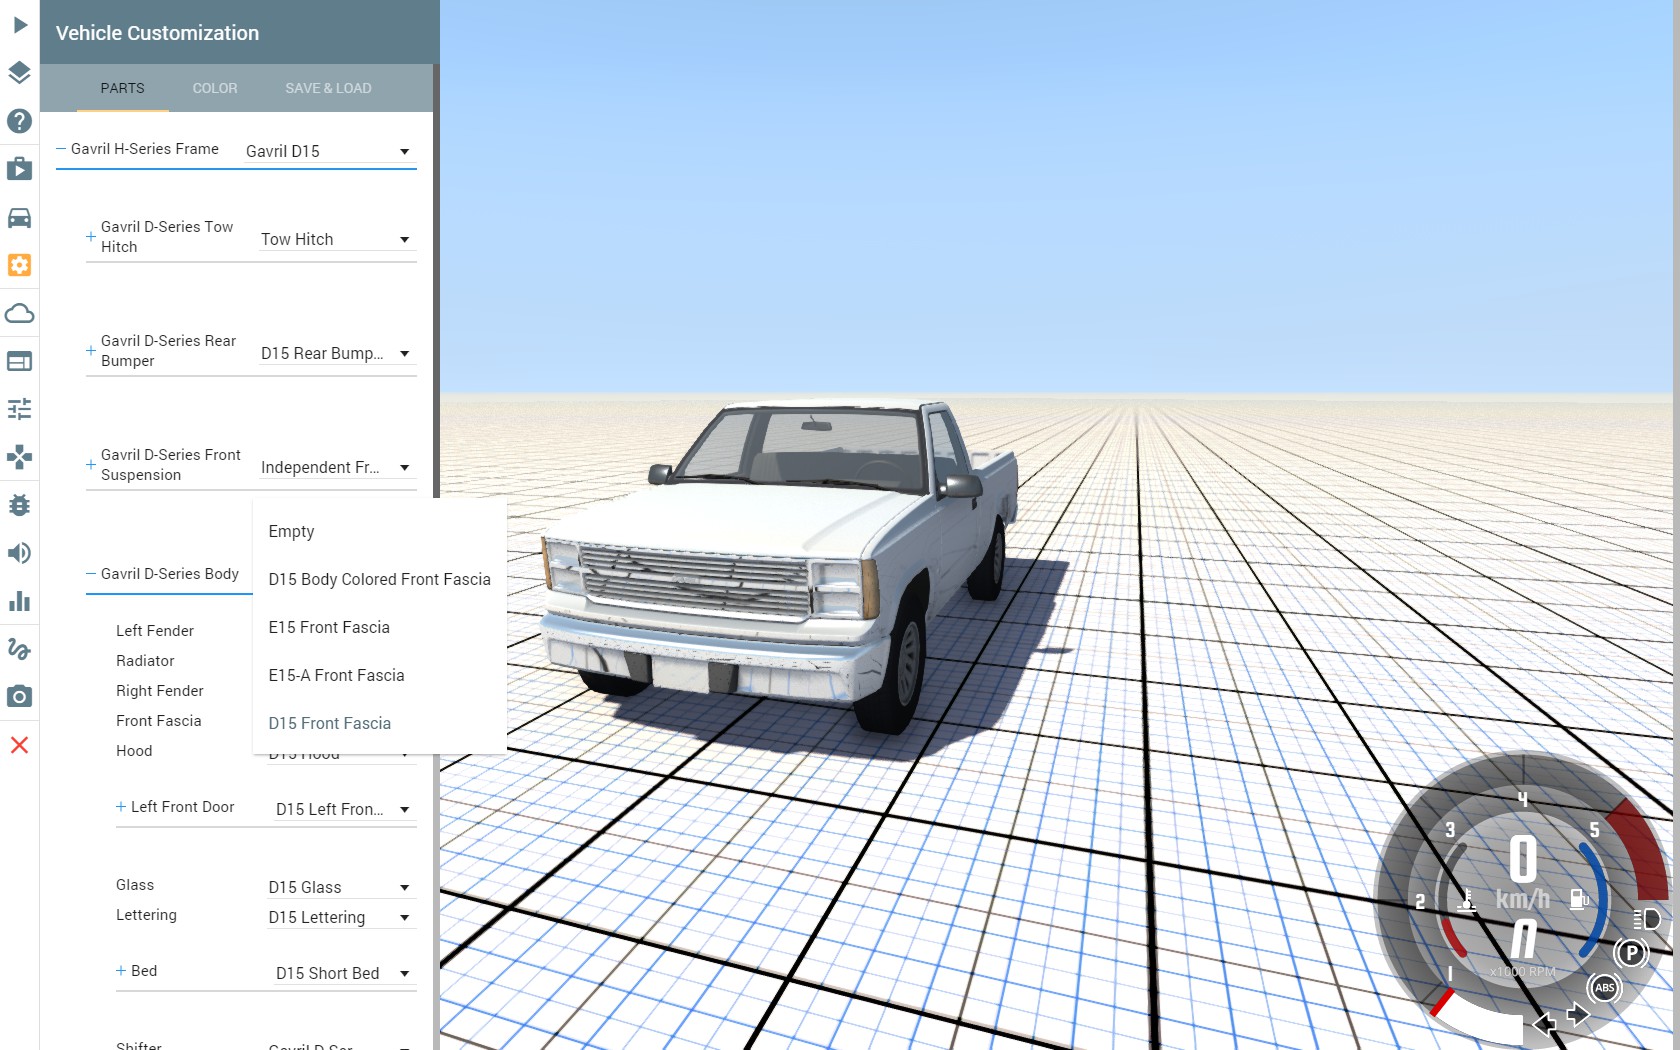Screen dimensions: 1680x1050
Task: Select the D15 Front Fascia option
Action: coord(380,723)
